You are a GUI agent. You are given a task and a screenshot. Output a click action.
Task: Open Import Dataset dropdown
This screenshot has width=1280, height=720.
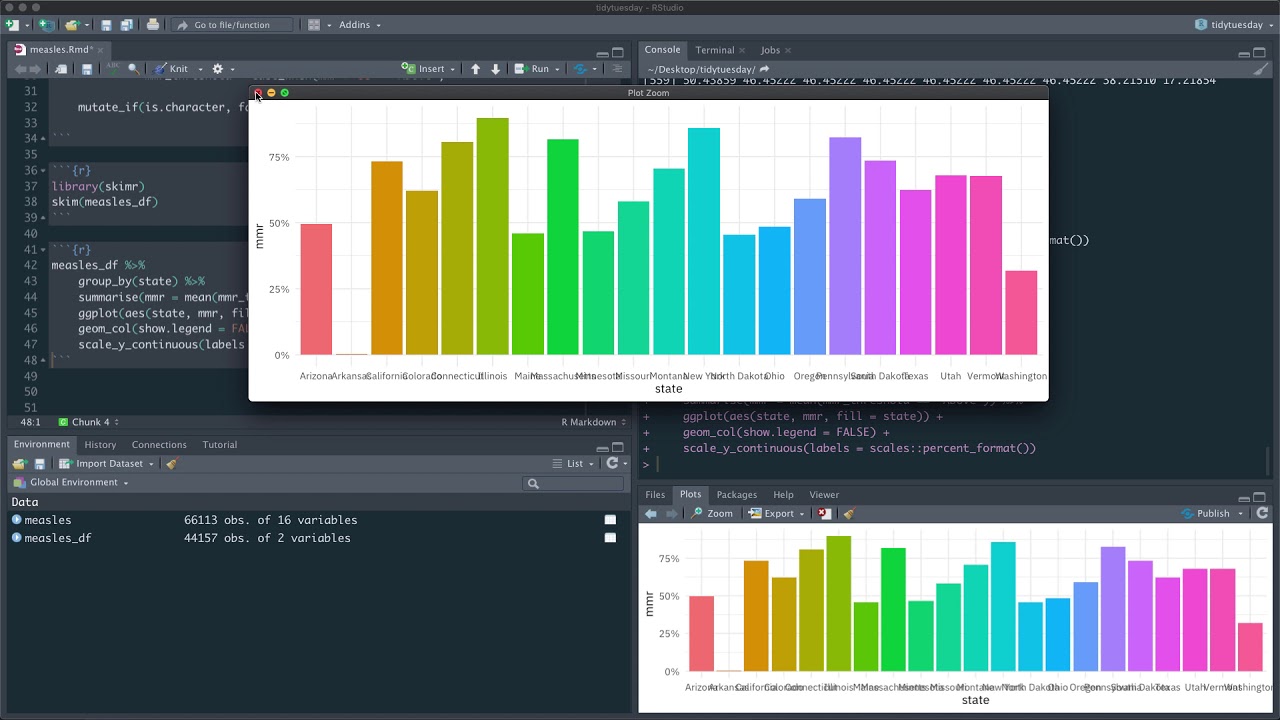coord(107,464)
